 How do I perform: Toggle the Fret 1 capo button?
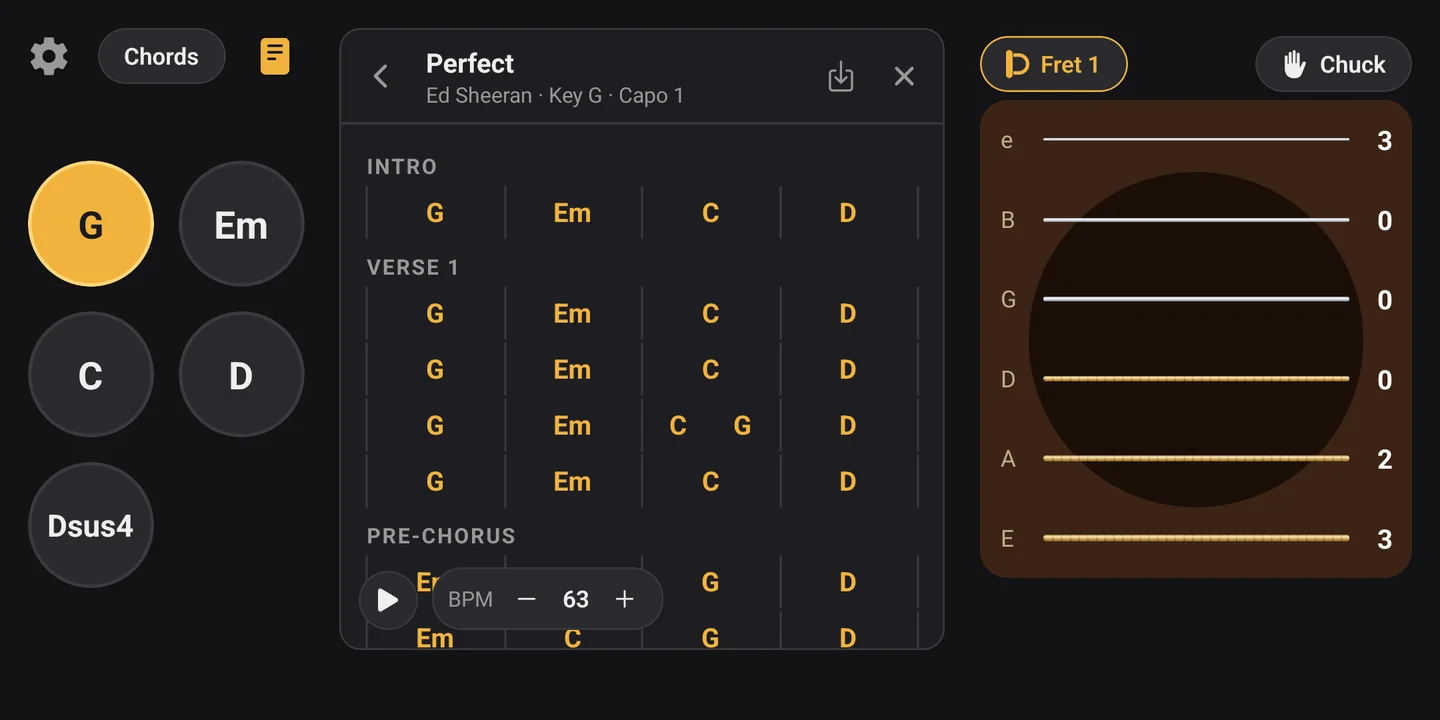(1054, 65)
